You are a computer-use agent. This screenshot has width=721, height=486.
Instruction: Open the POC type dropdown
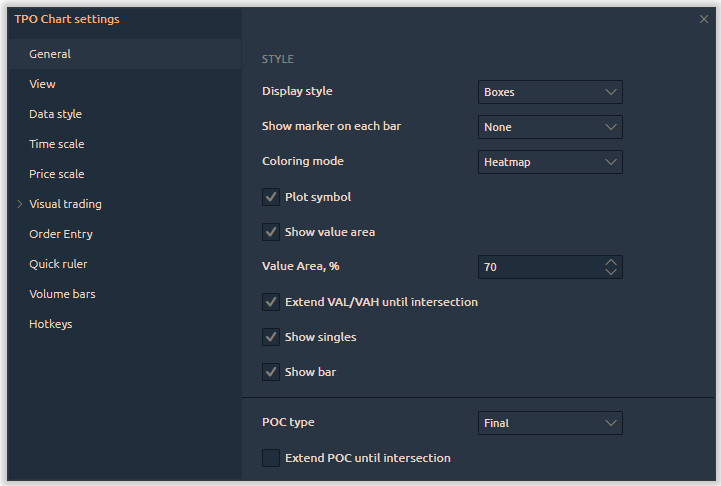point(550,423)
